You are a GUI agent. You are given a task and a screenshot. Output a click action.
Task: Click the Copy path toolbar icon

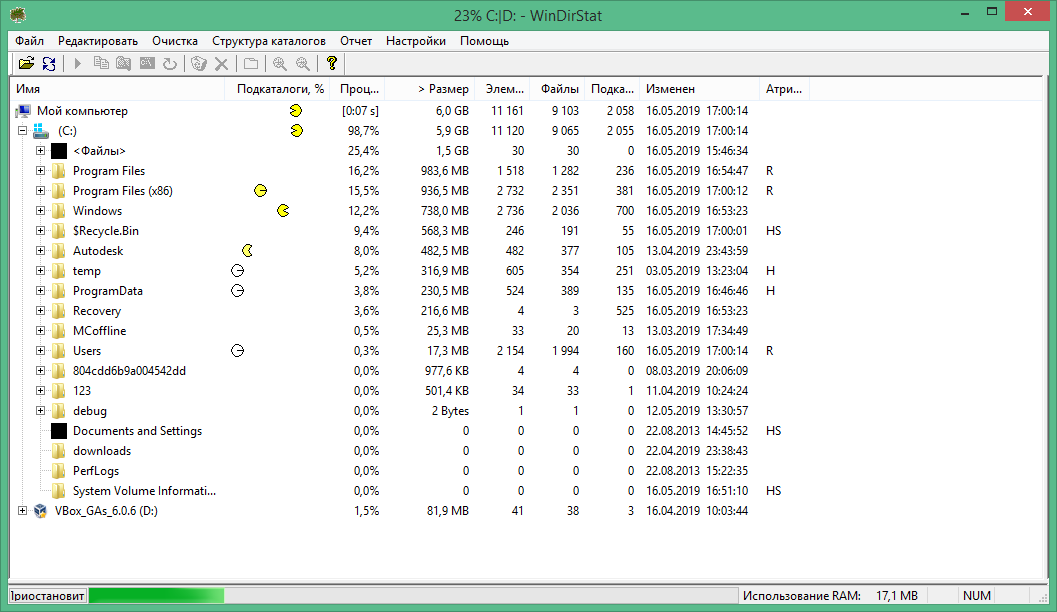click(101, 64)
